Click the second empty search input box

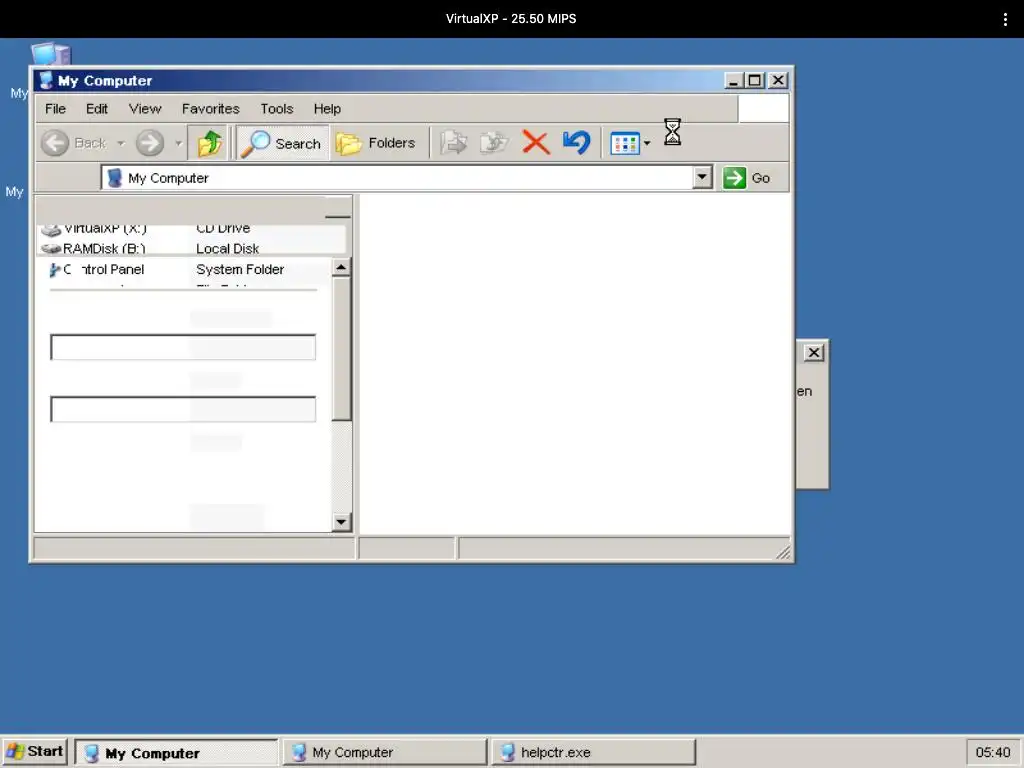click(183, 409)
